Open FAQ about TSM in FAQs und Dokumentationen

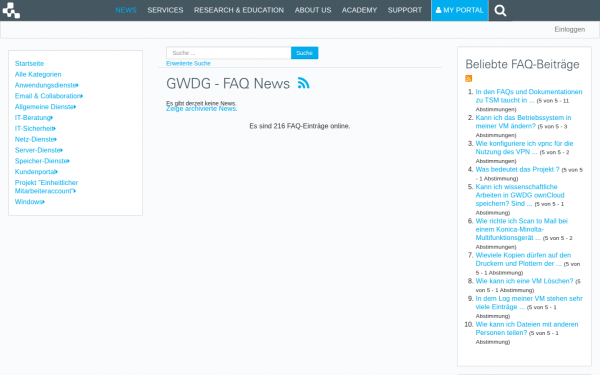pyautogui.click(x=528, y=96)
